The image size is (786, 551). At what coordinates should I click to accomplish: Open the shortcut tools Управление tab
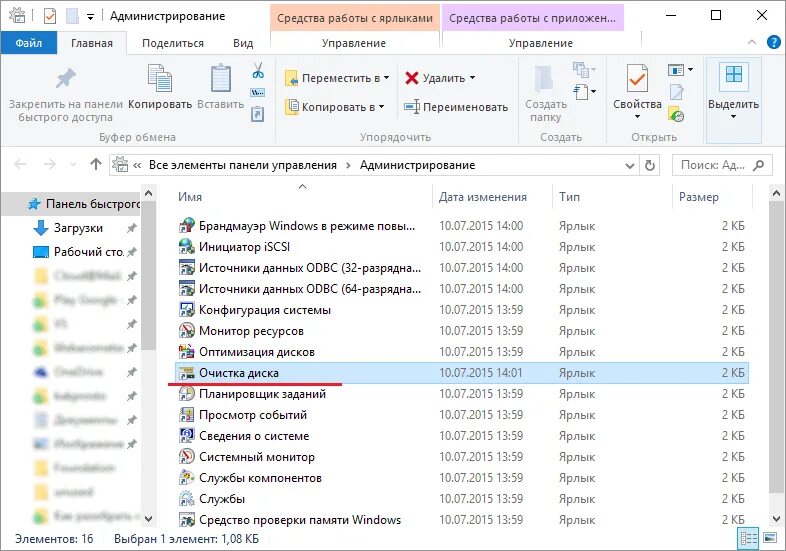coord(354,43)
